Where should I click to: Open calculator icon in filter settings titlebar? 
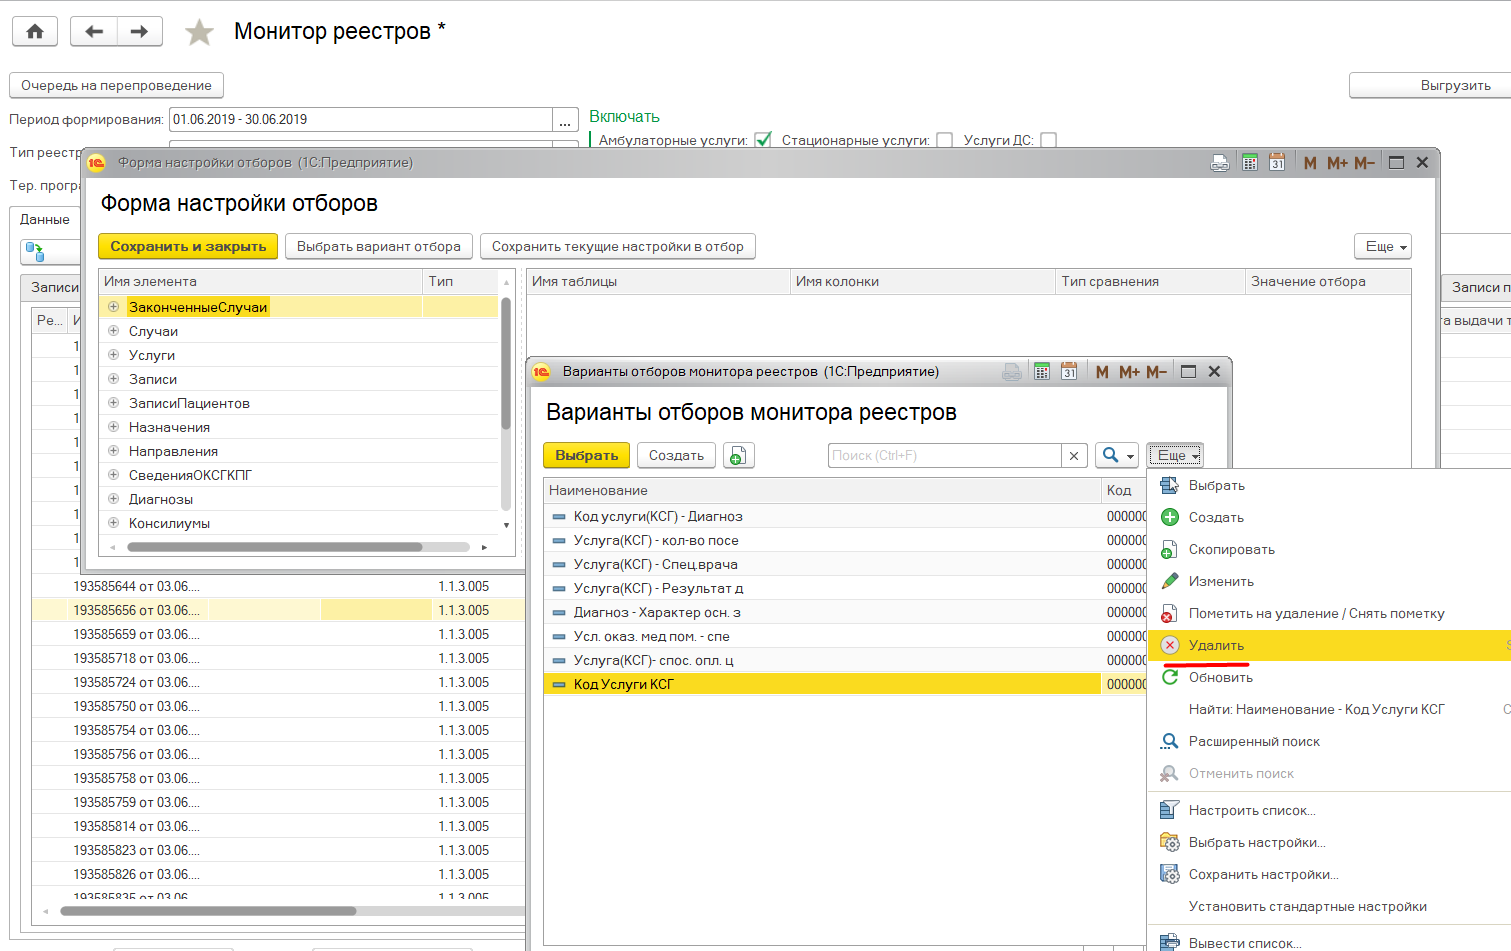point(1249,163)
